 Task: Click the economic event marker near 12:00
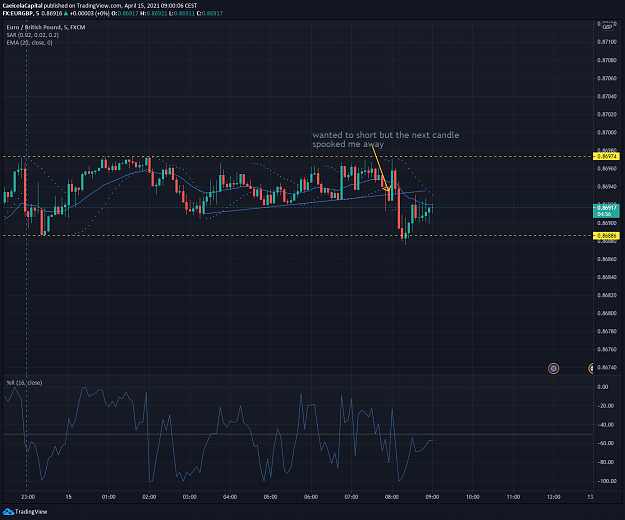pos(553,369)
